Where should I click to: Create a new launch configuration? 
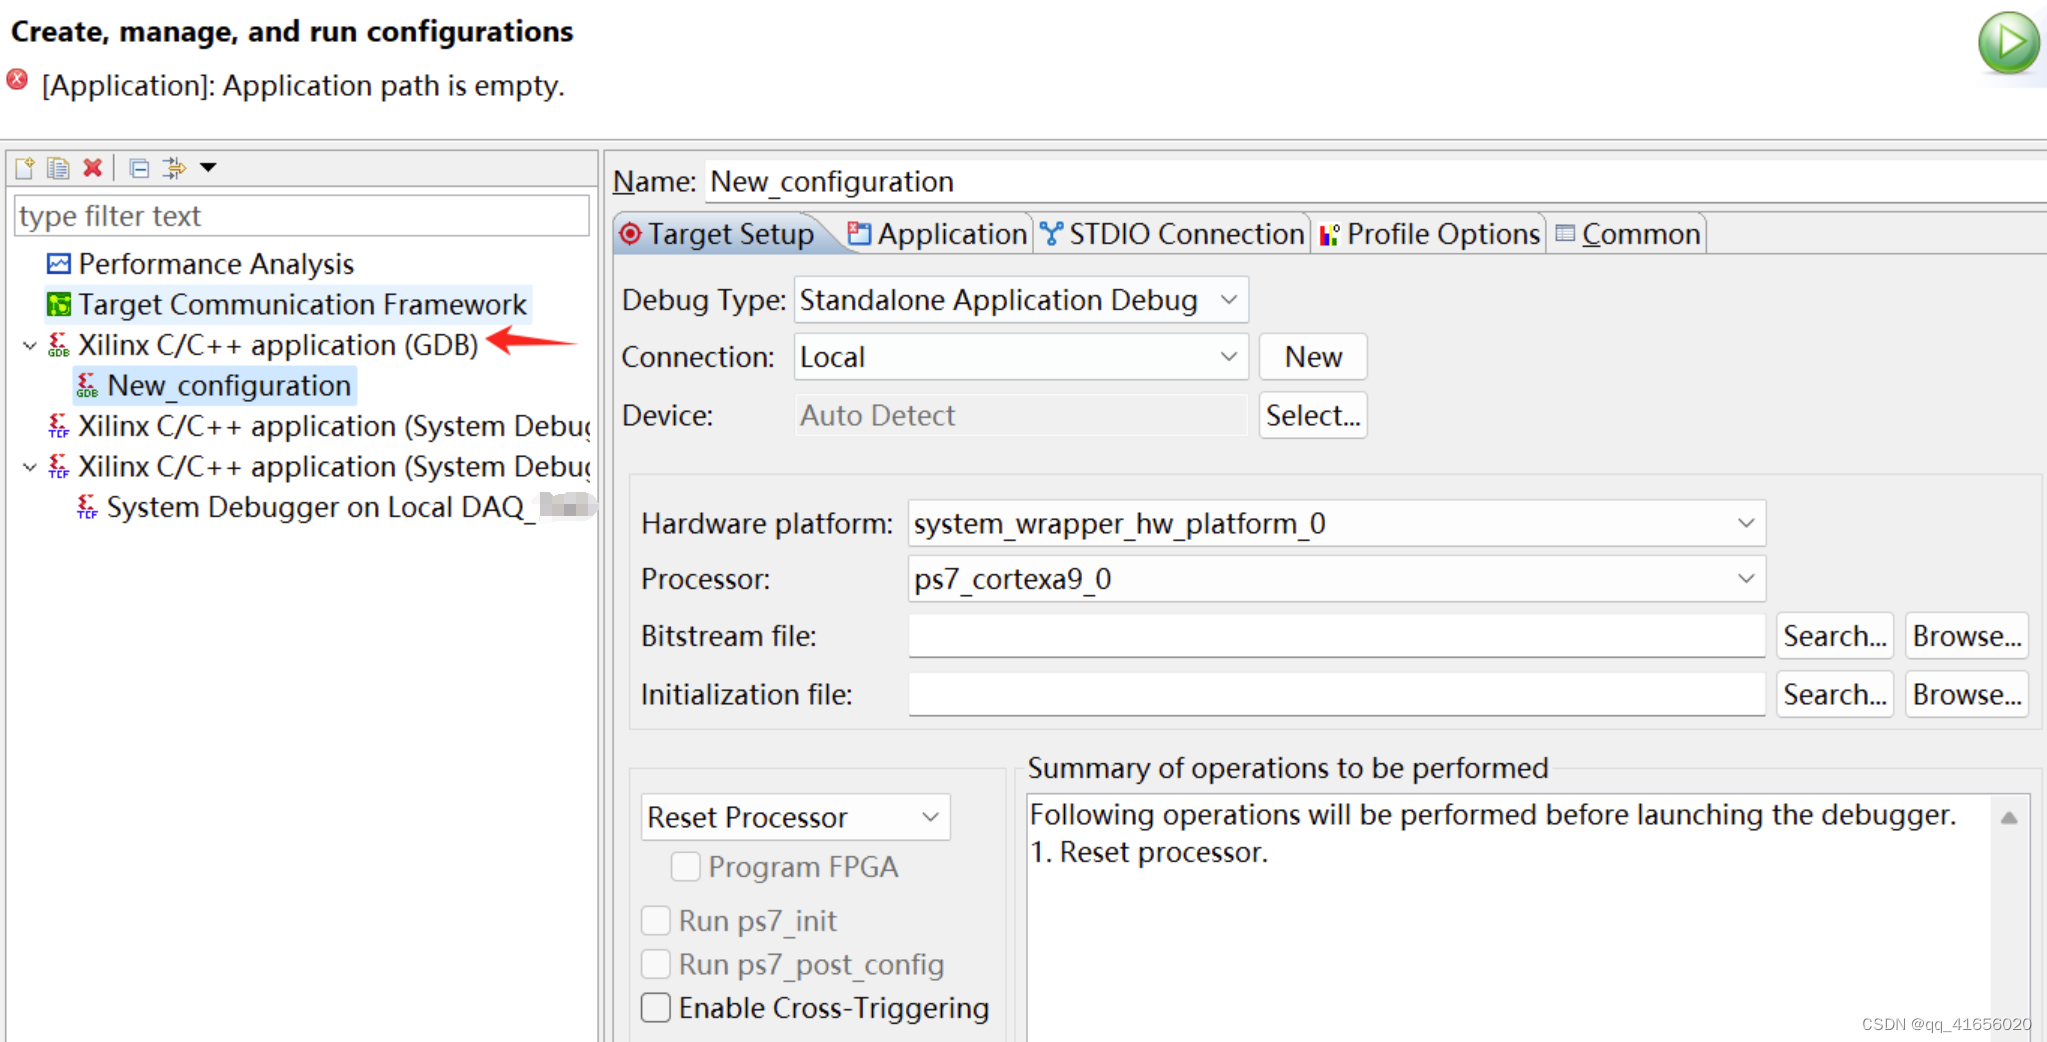coord(24,168)
